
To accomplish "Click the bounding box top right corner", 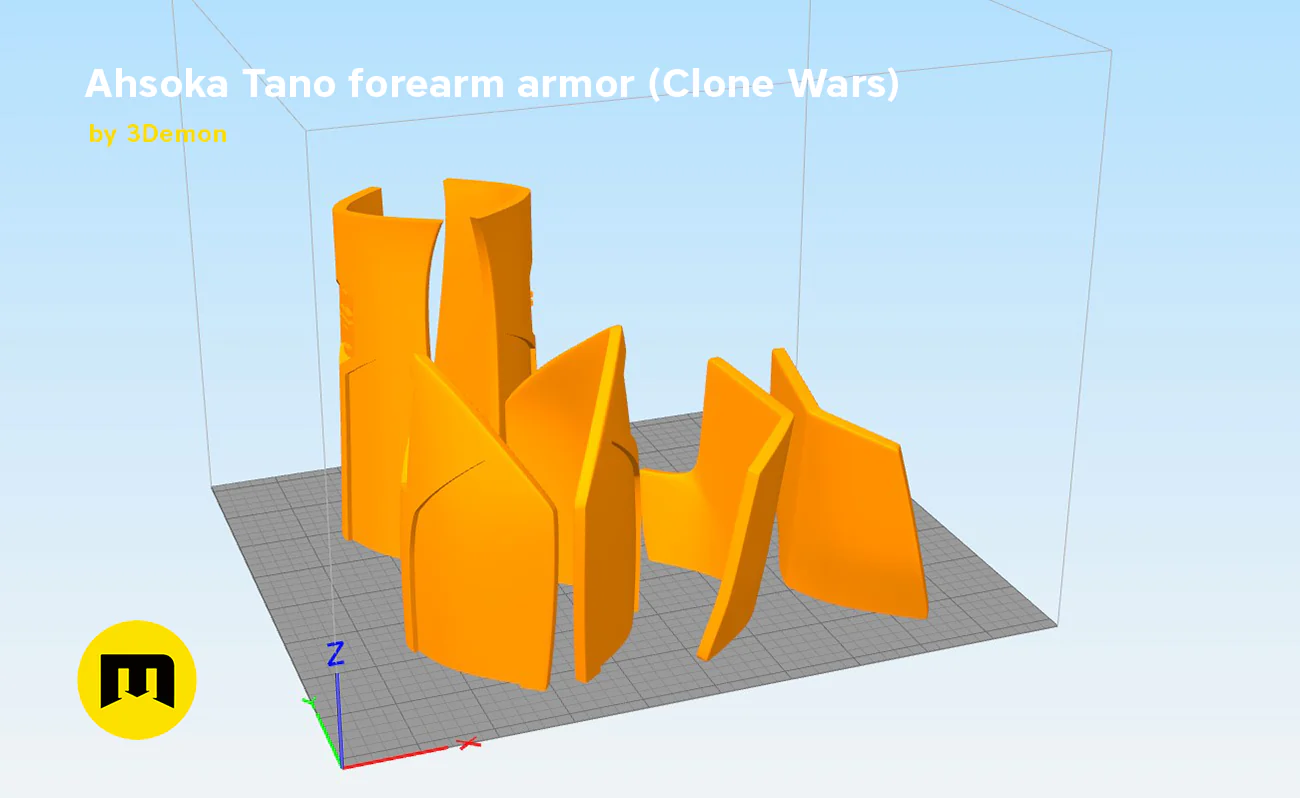I will (1110, 50).
